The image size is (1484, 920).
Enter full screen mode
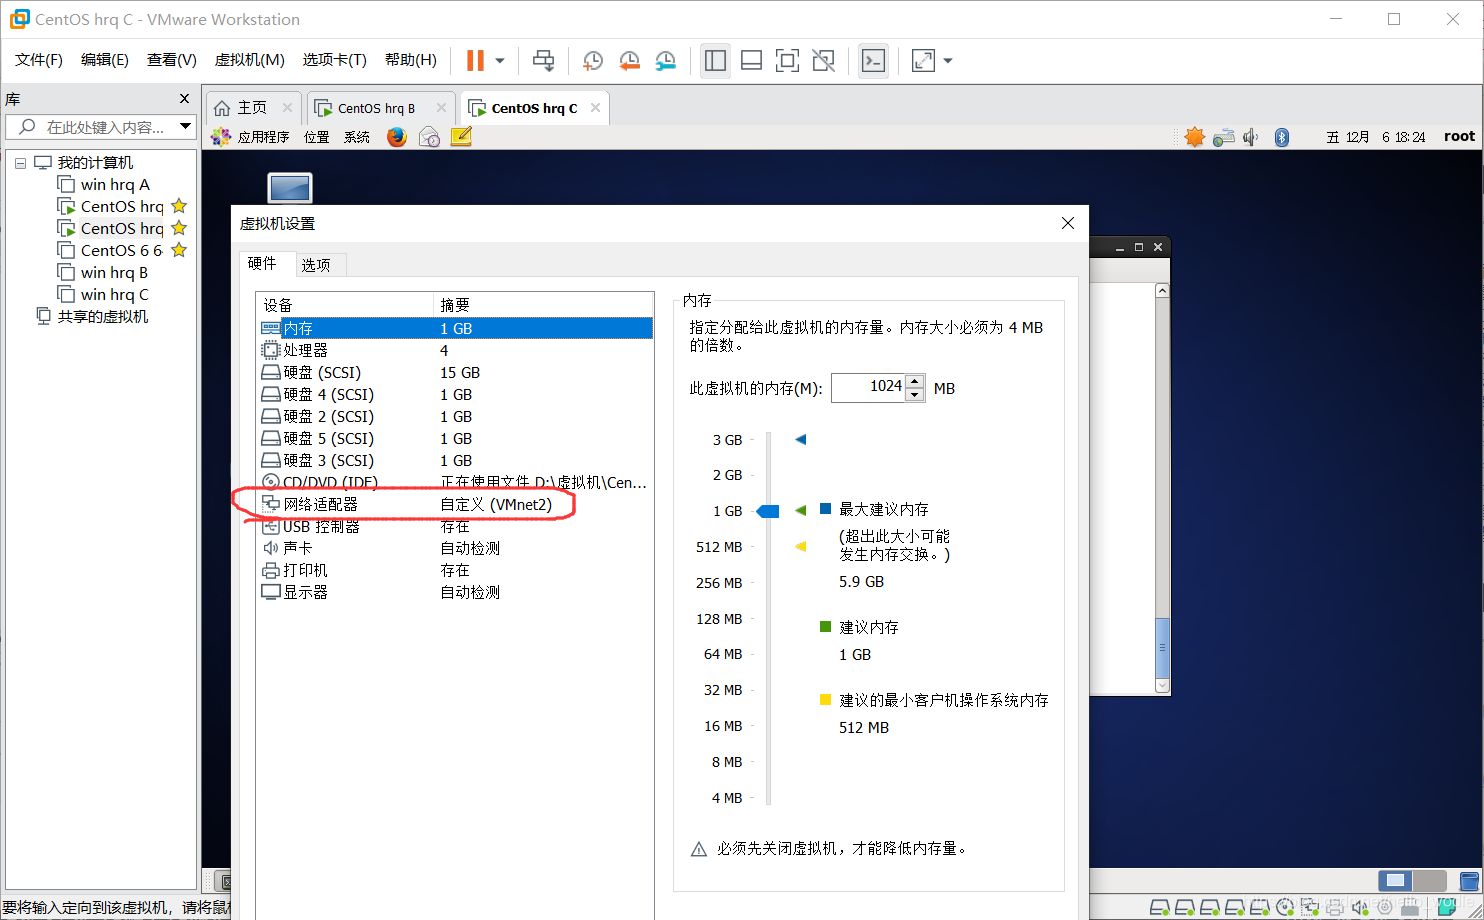(787, 61)
